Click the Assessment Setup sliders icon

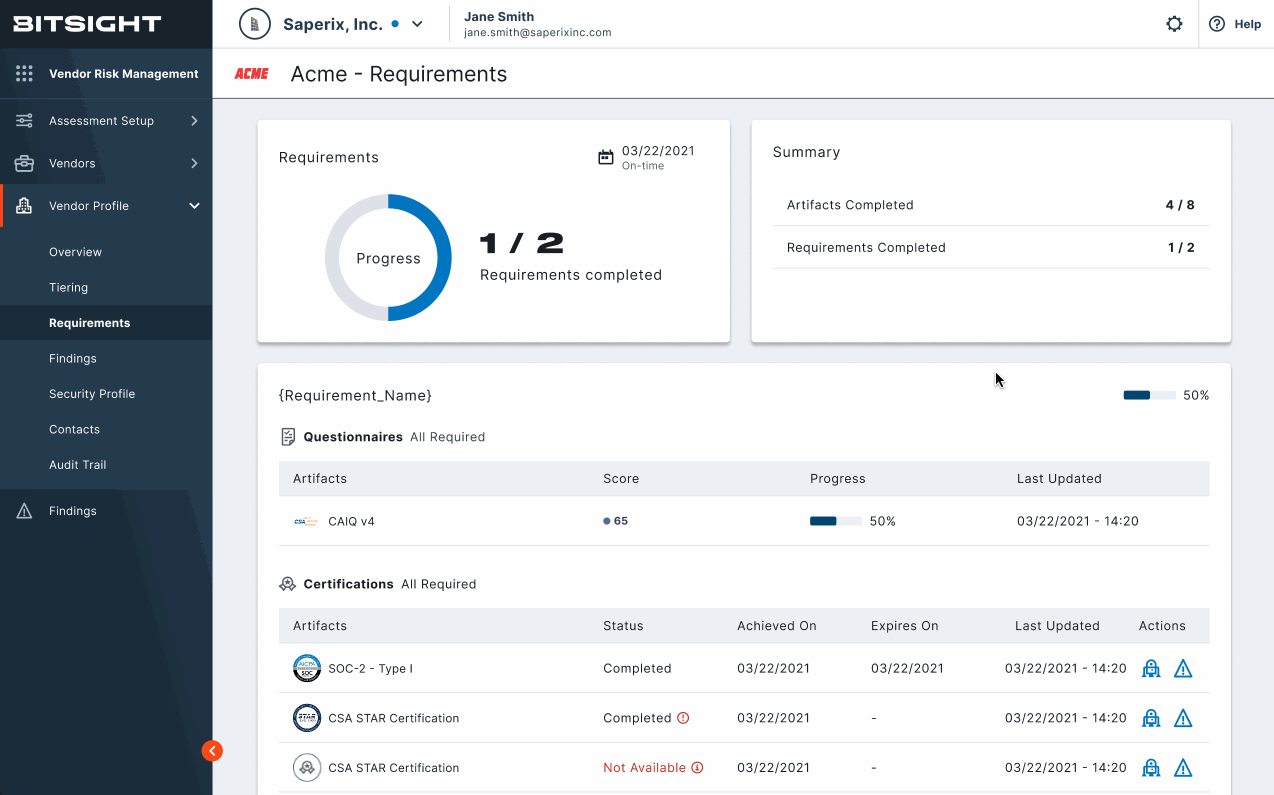pyautogui.click(x=24, y=121)
